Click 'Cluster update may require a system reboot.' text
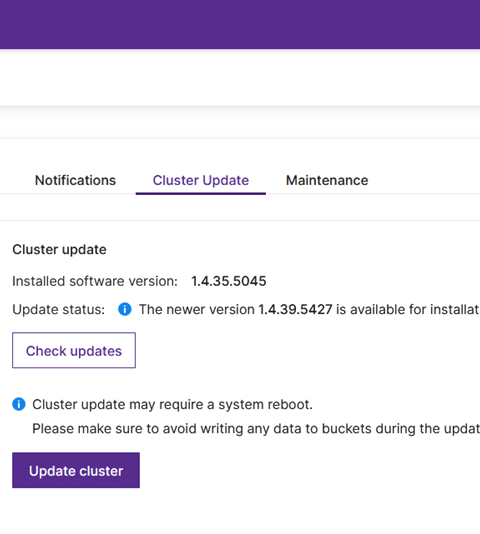Viewport: 480px width, 534px height. (x=172, y=405)
